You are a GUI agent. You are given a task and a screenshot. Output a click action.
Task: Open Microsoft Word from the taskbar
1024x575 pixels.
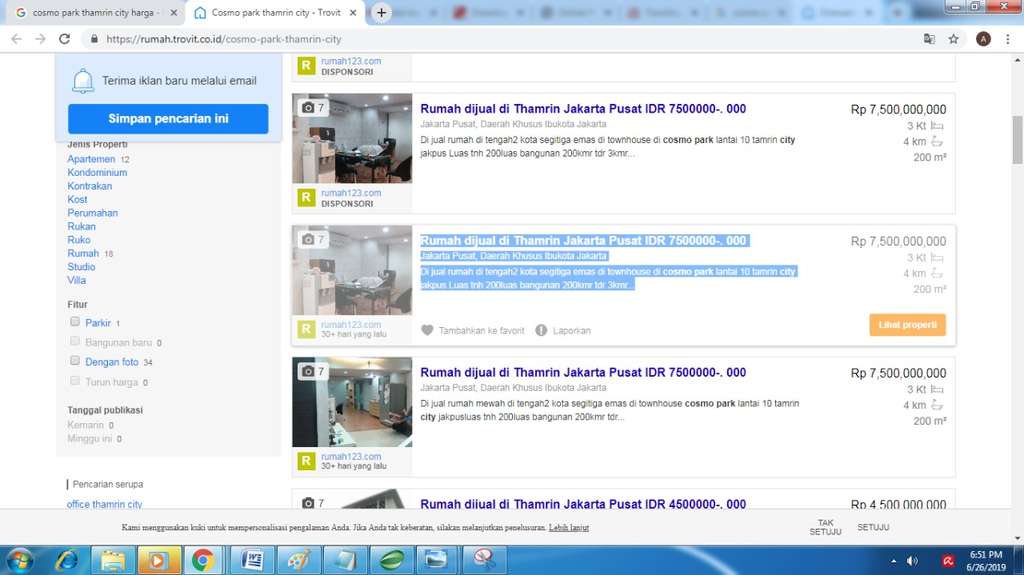point(252,559)
